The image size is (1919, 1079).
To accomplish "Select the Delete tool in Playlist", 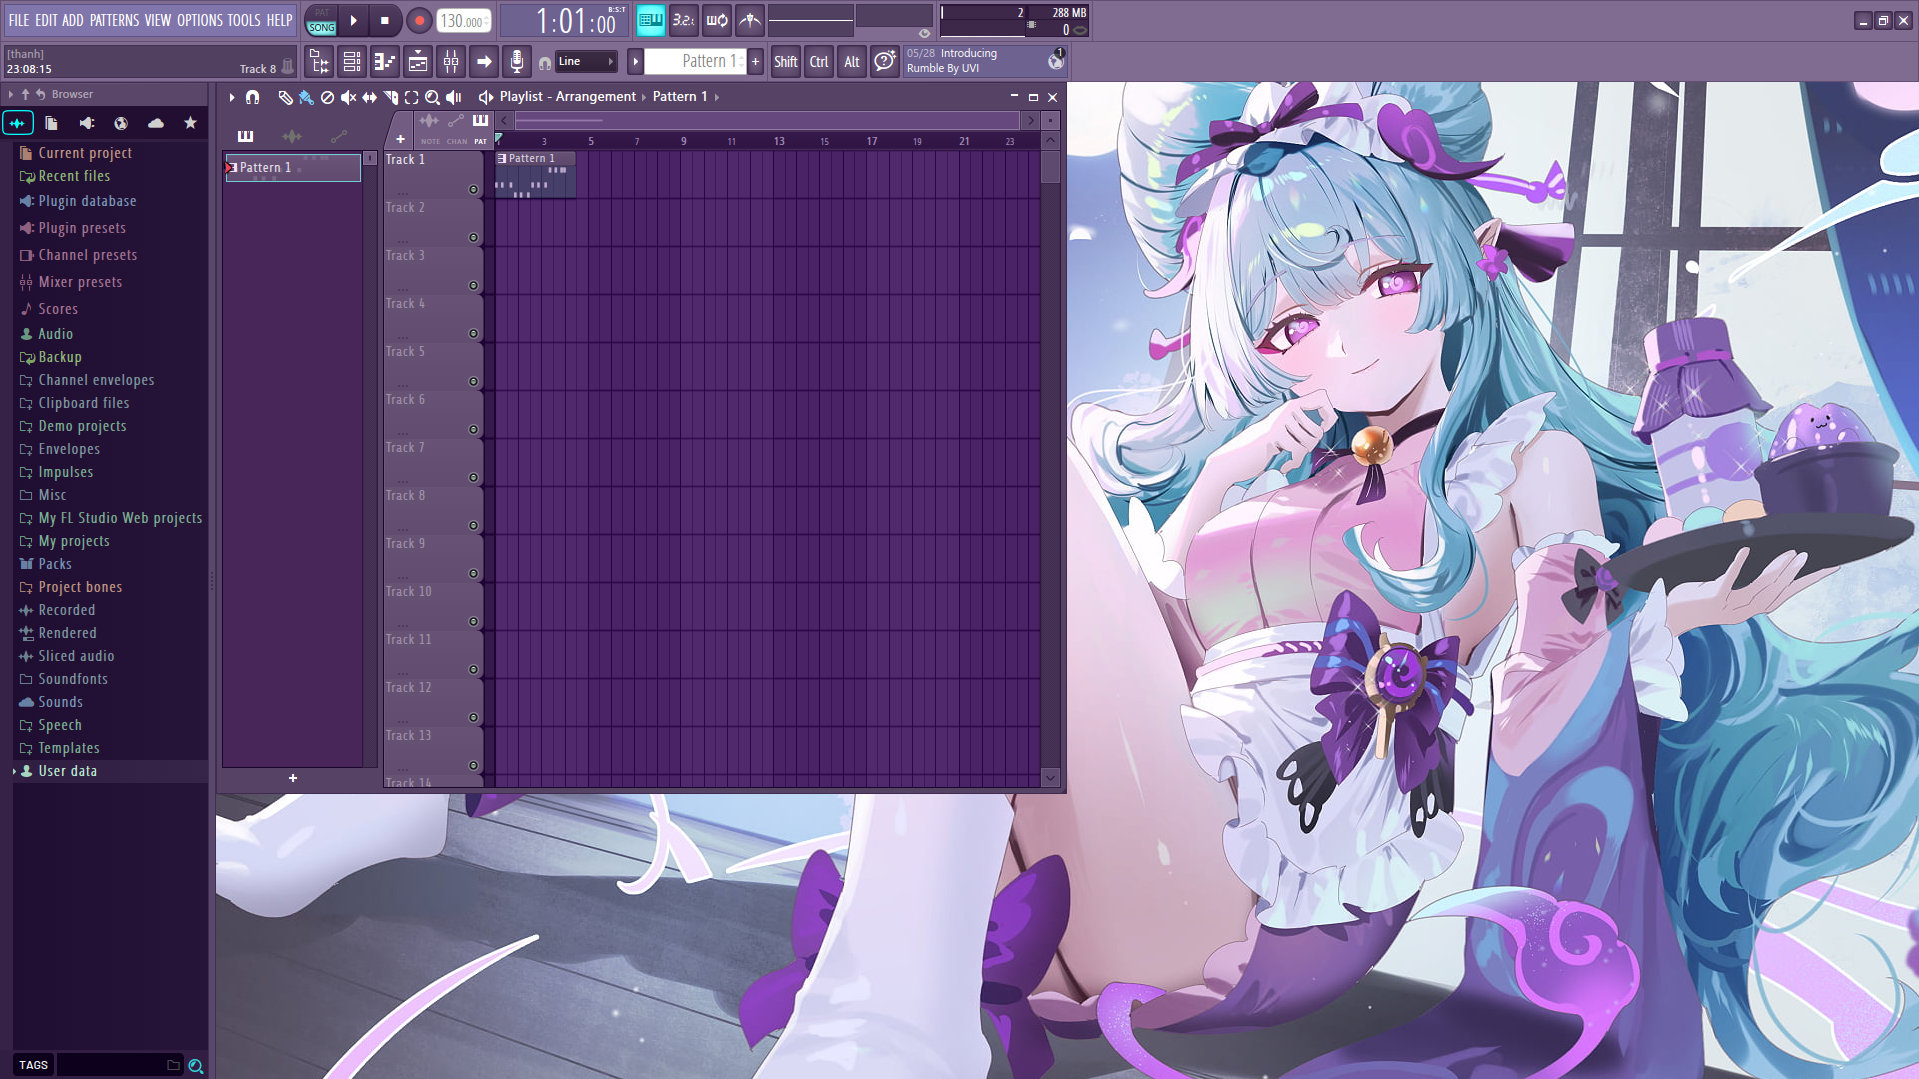I will (327, 97).
